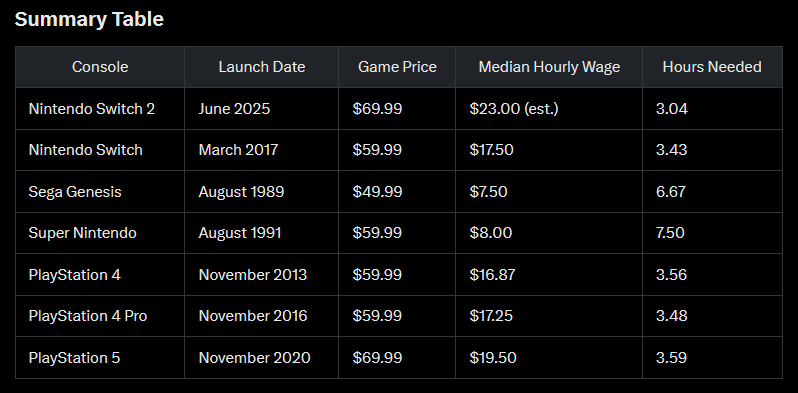
Task: Click the Summary Table heading
Action: 89,19
